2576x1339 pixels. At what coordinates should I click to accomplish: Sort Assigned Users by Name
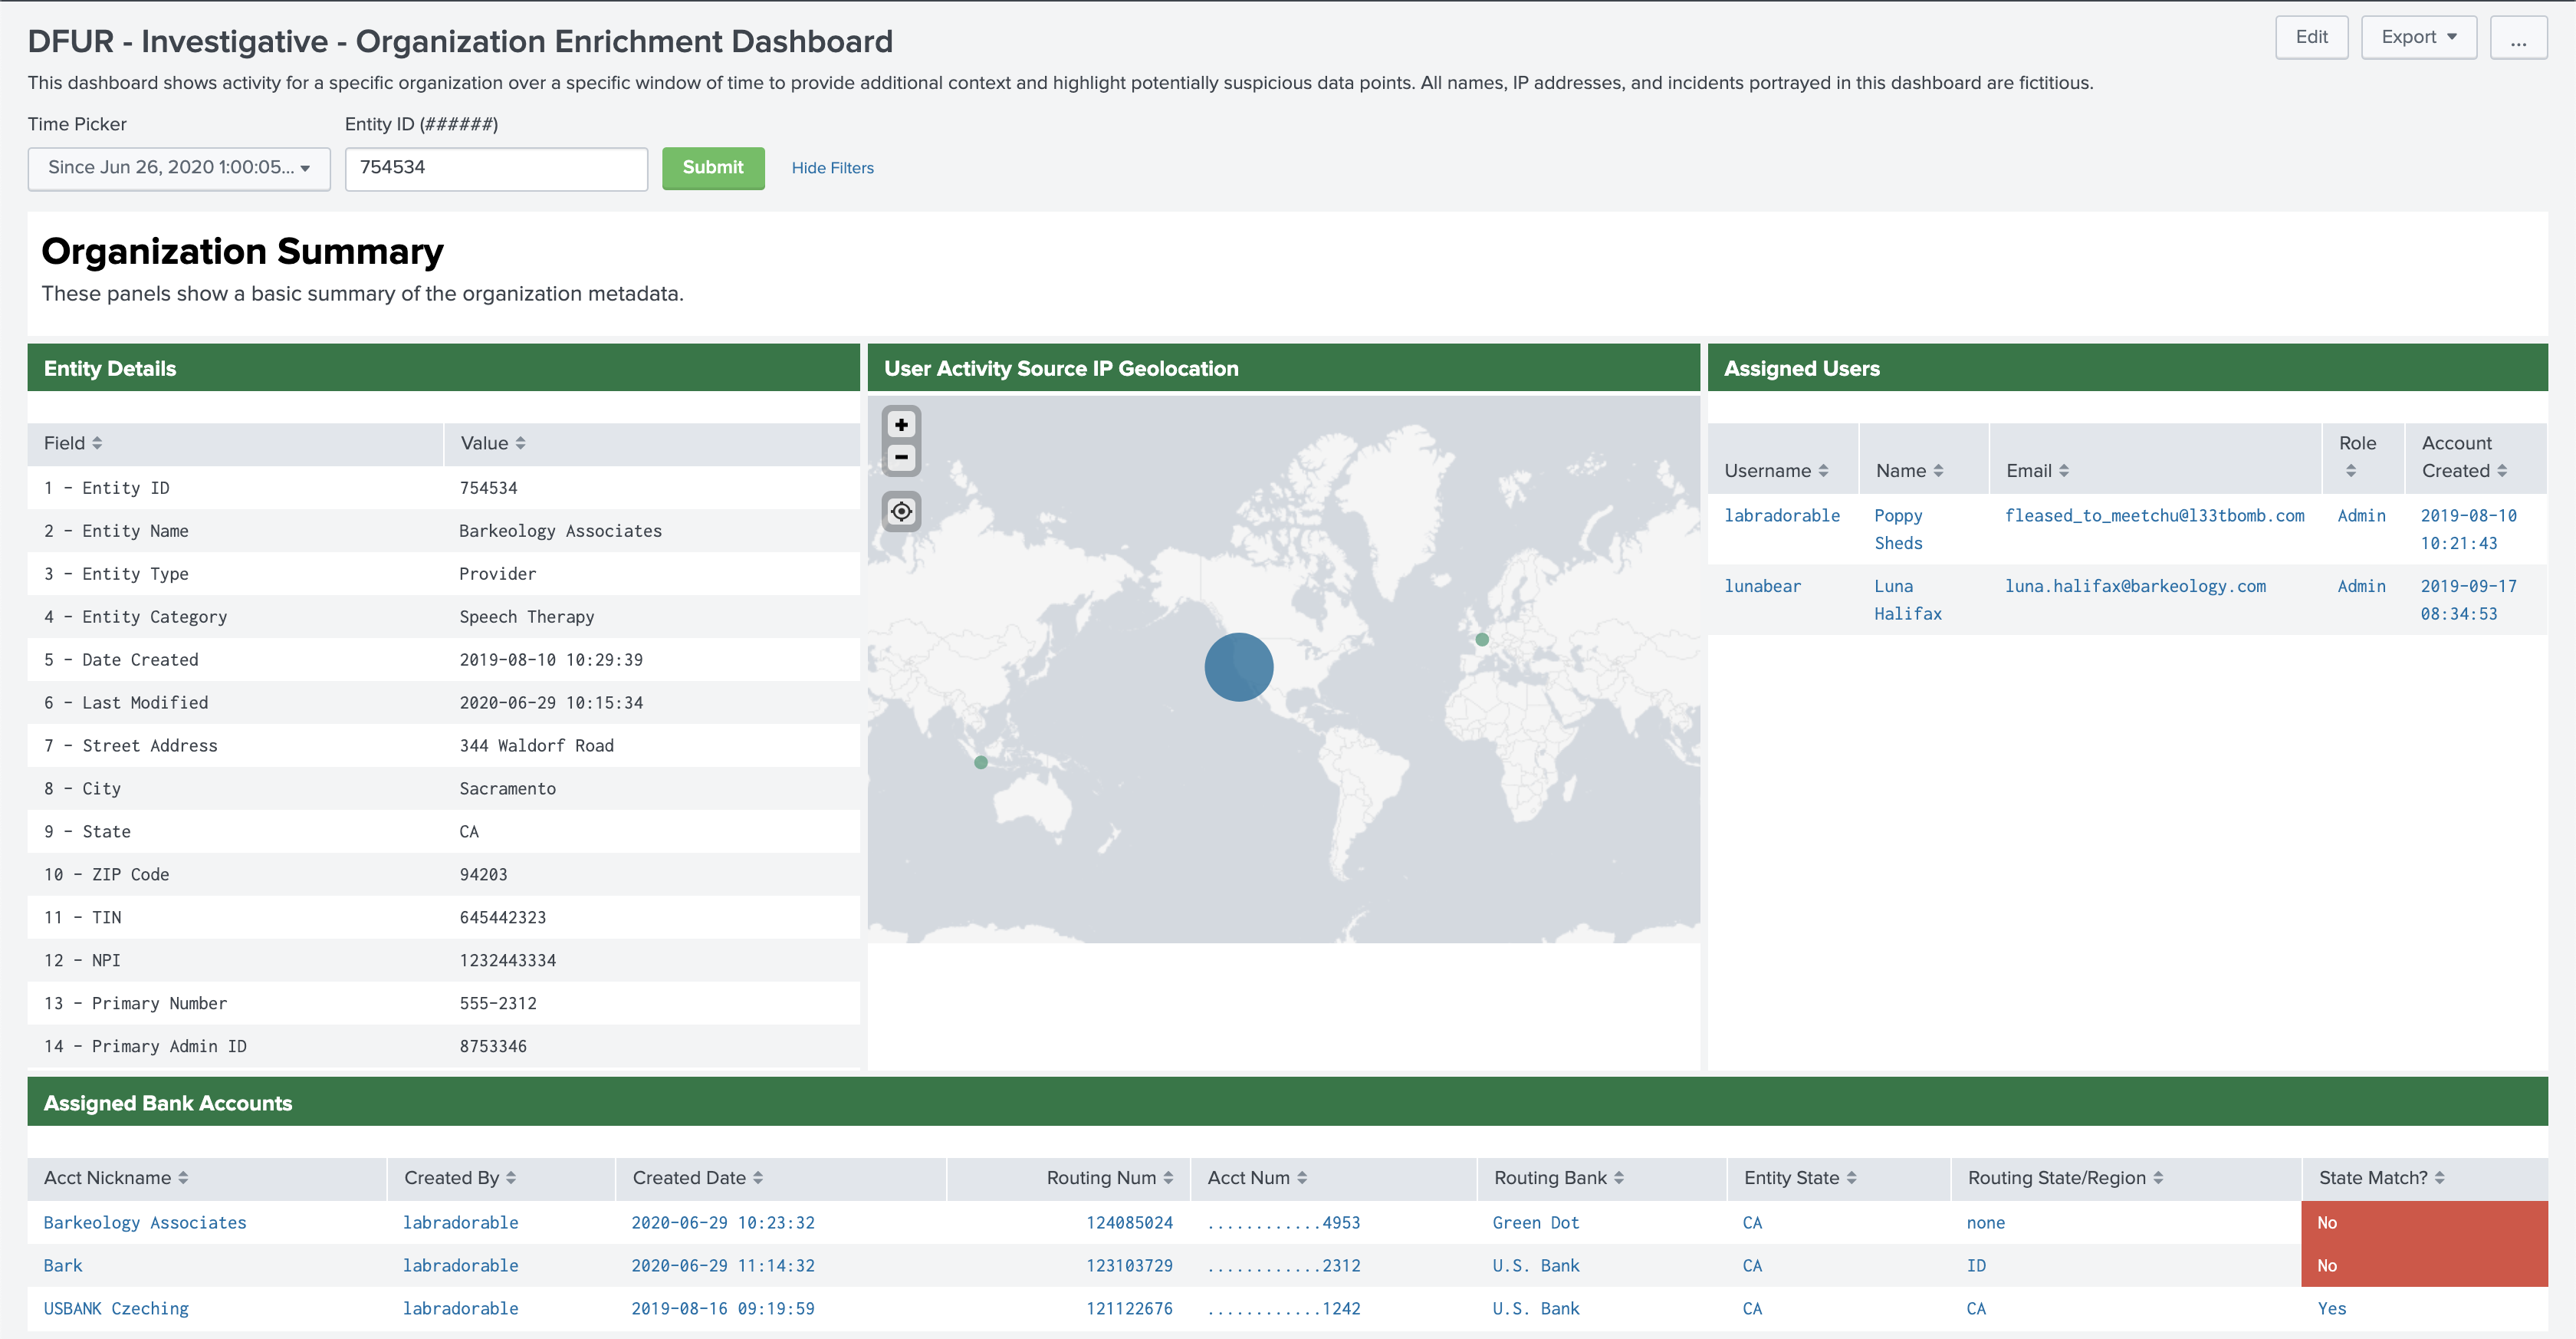1909,471
